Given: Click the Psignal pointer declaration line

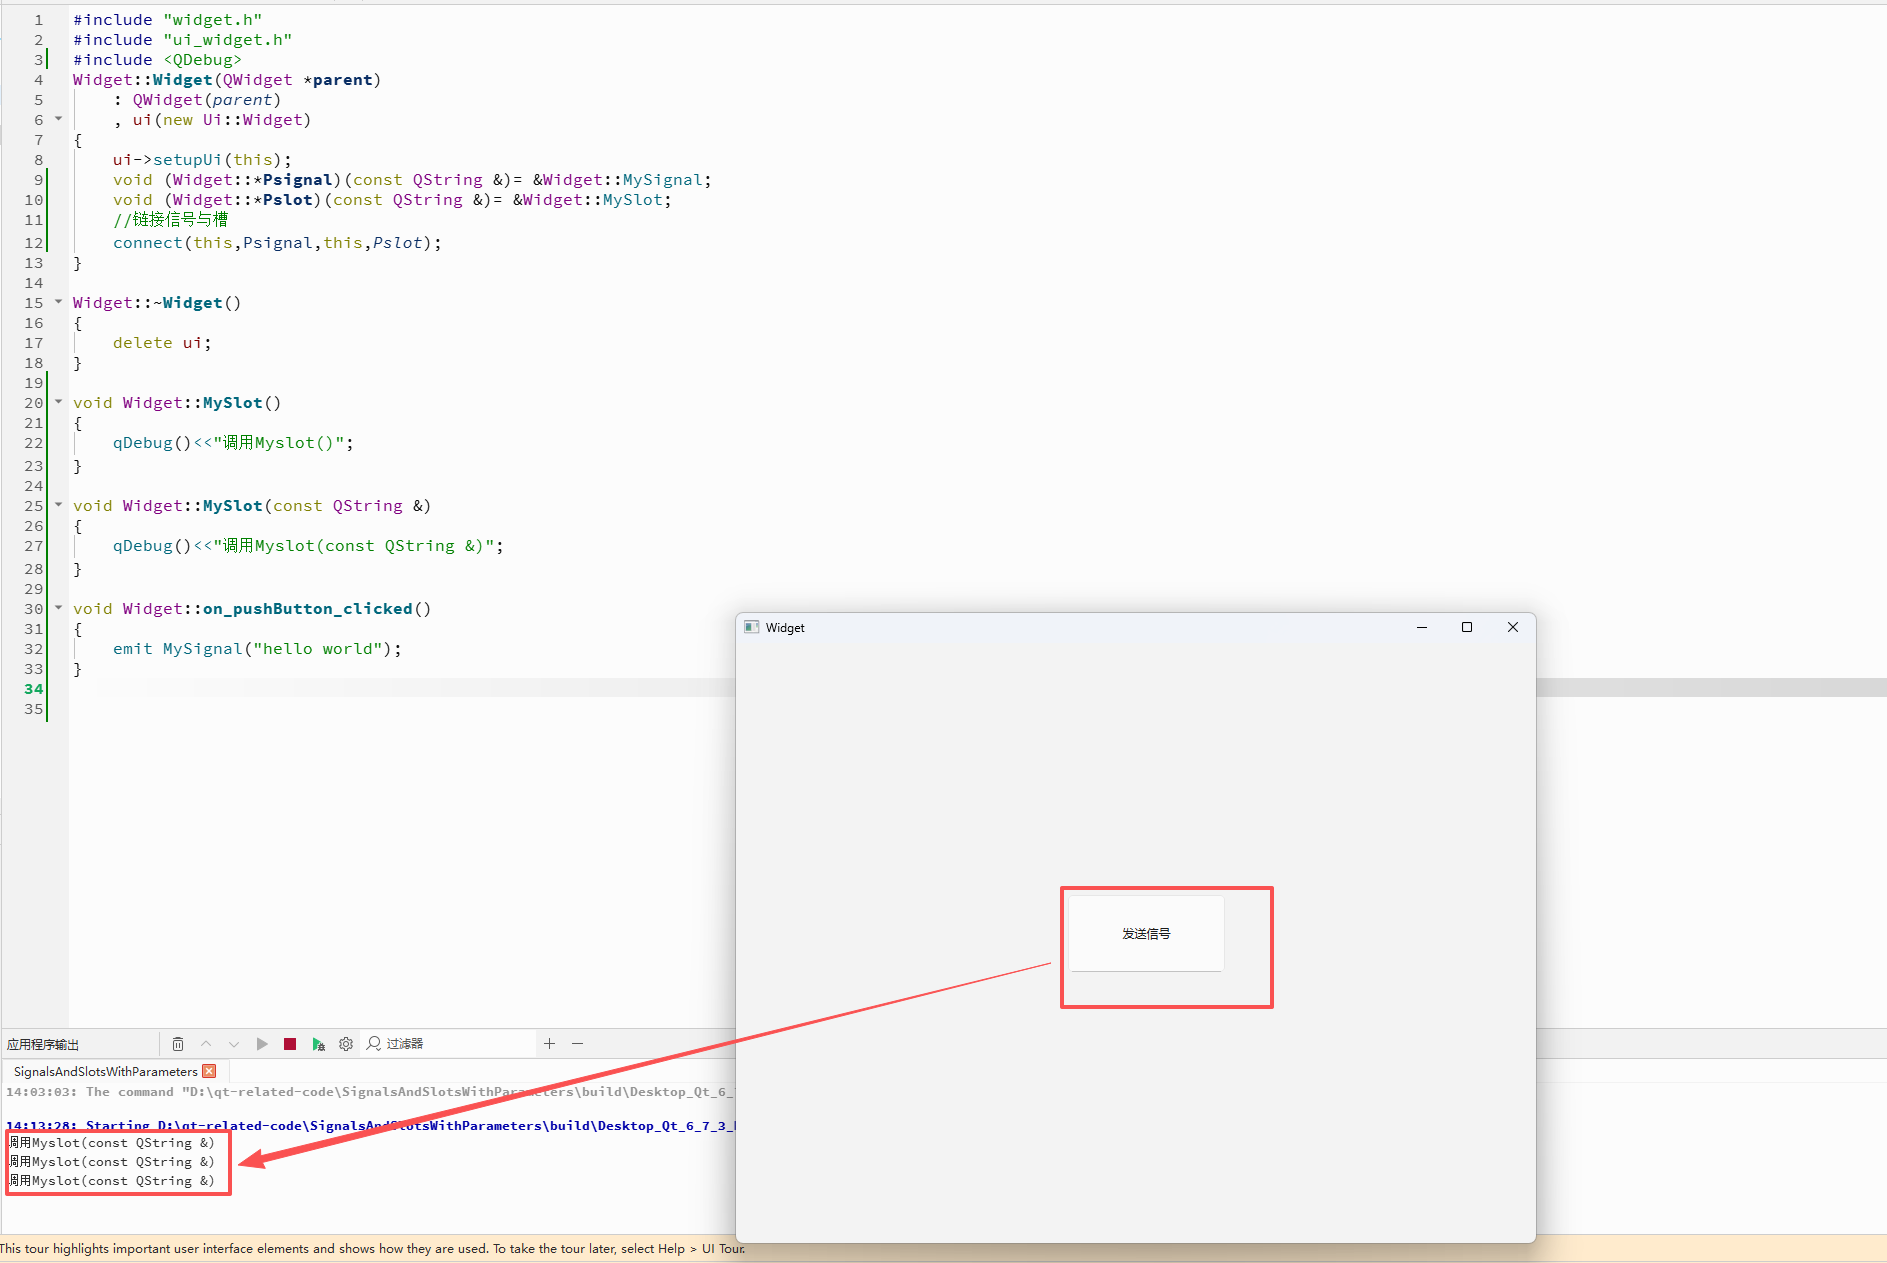Looking at the screenshot, I should click(412, 180).
